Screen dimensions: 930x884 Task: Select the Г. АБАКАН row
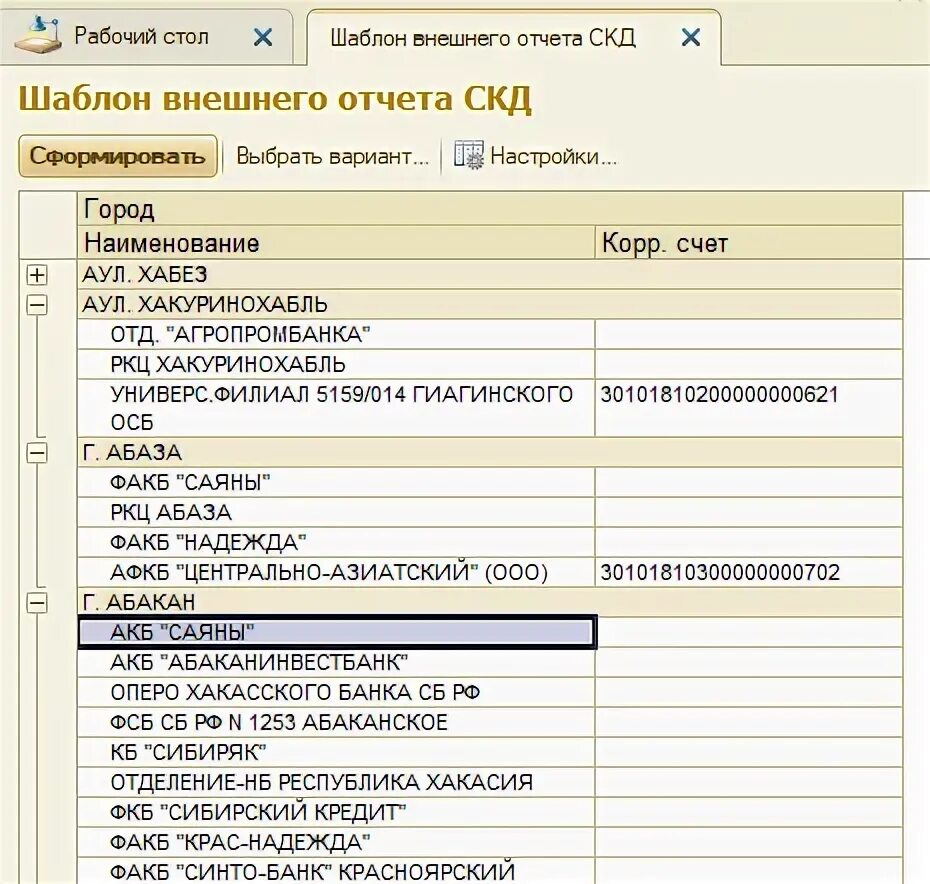(490, 602)
